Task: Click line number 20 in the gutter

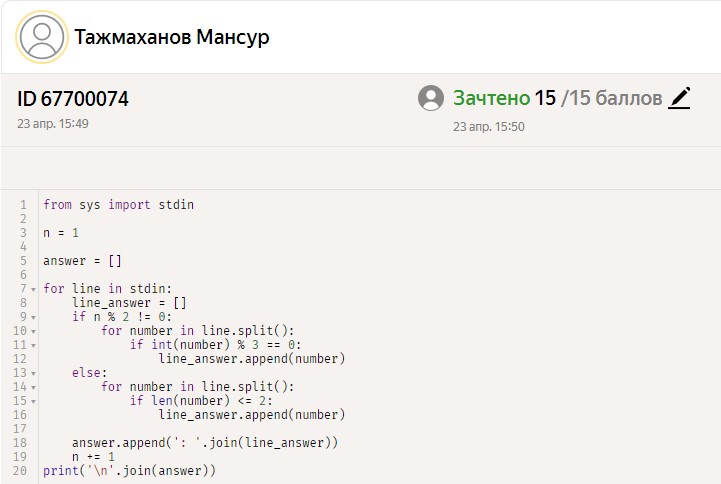Action: [20, 470]
